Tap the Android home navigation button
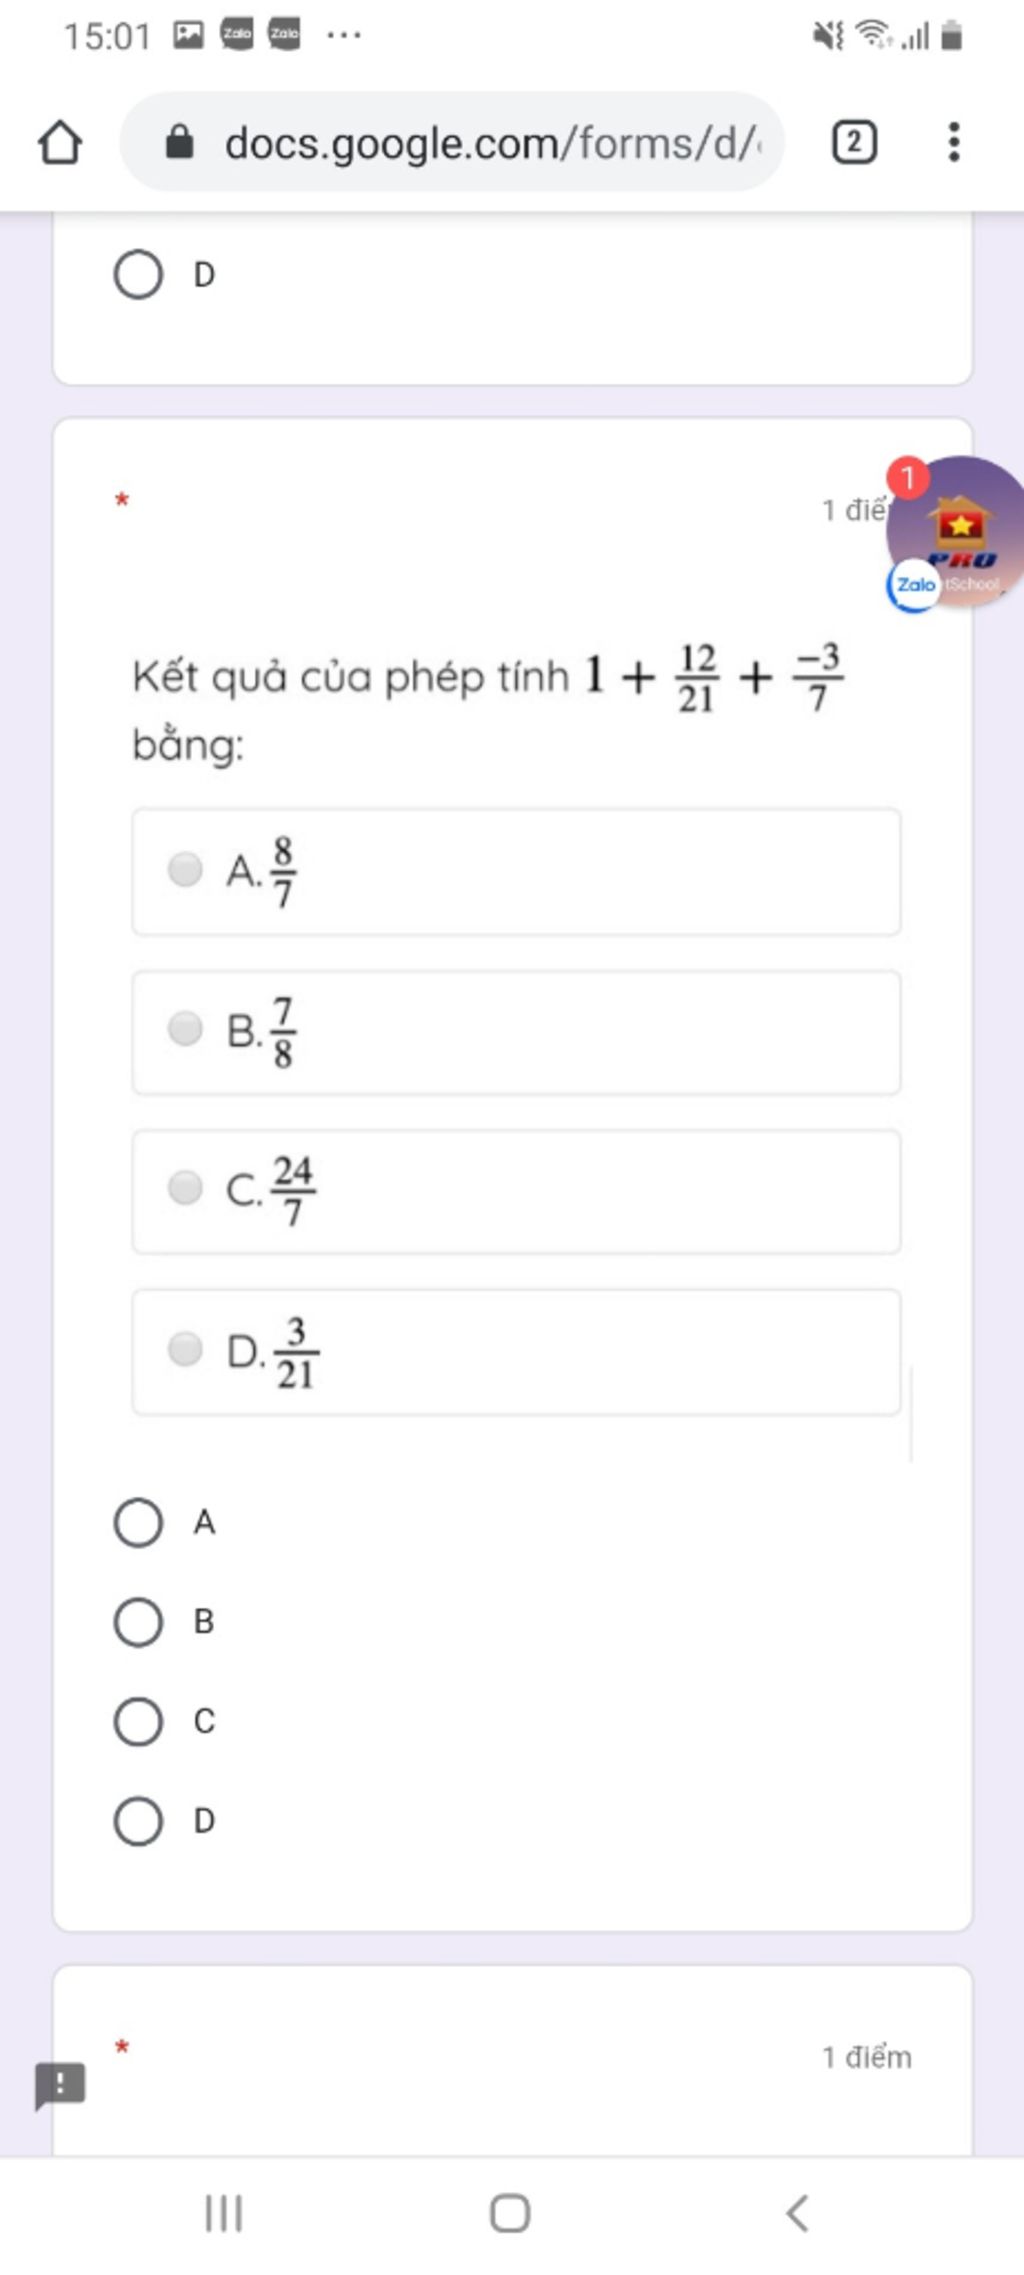 tap(510, 2213)
